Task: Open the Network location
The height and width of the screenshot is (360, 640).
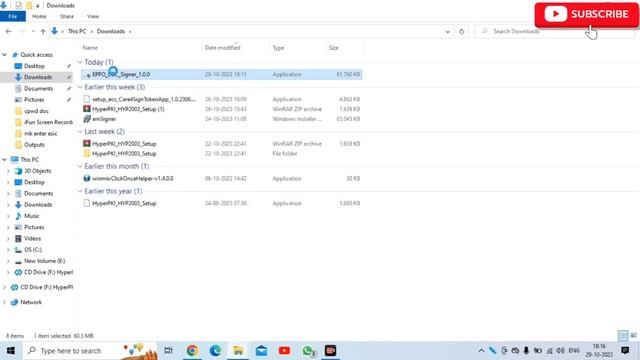Action: (31, 302)
